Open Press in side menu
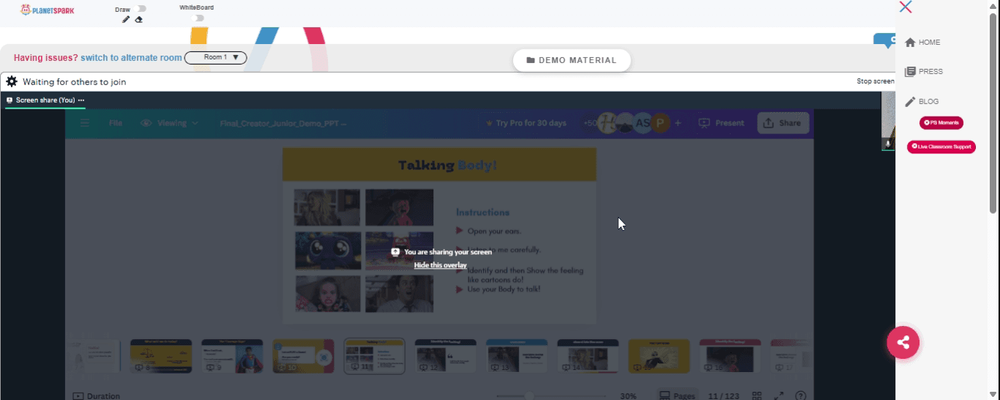 (923, 71)
